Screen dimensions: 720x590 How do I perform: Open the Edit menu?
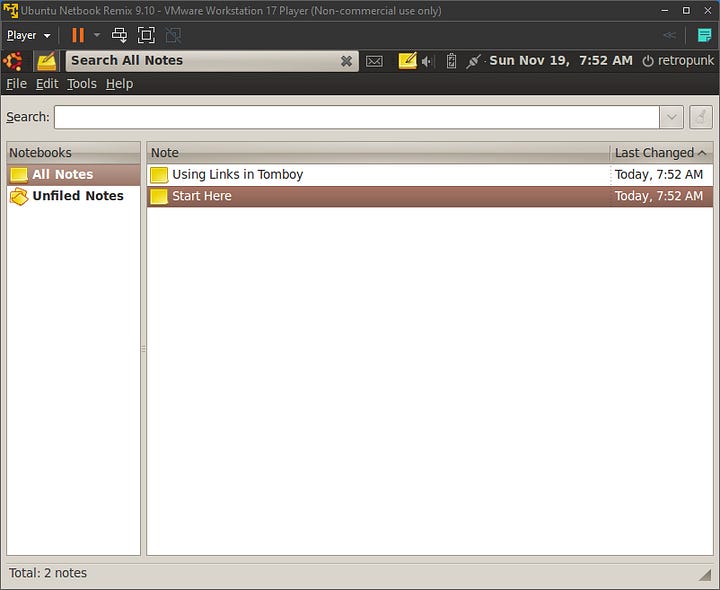pyautogui.click(x=47, y=84)
